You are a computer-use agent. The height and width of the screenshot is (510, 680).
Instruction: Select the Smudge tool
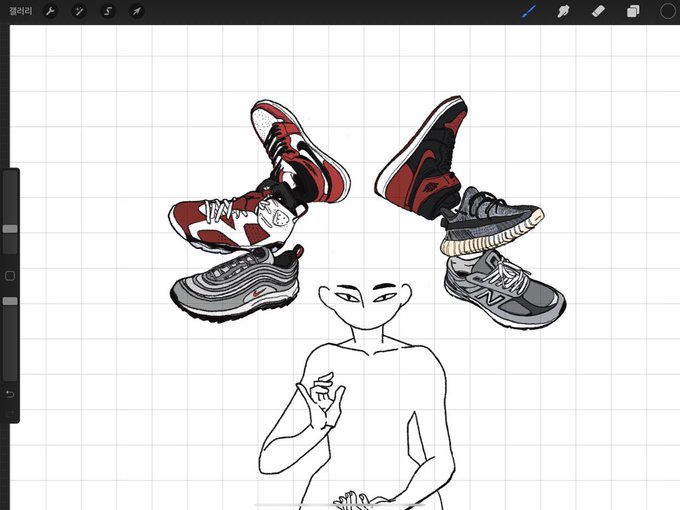coord(563,11)
